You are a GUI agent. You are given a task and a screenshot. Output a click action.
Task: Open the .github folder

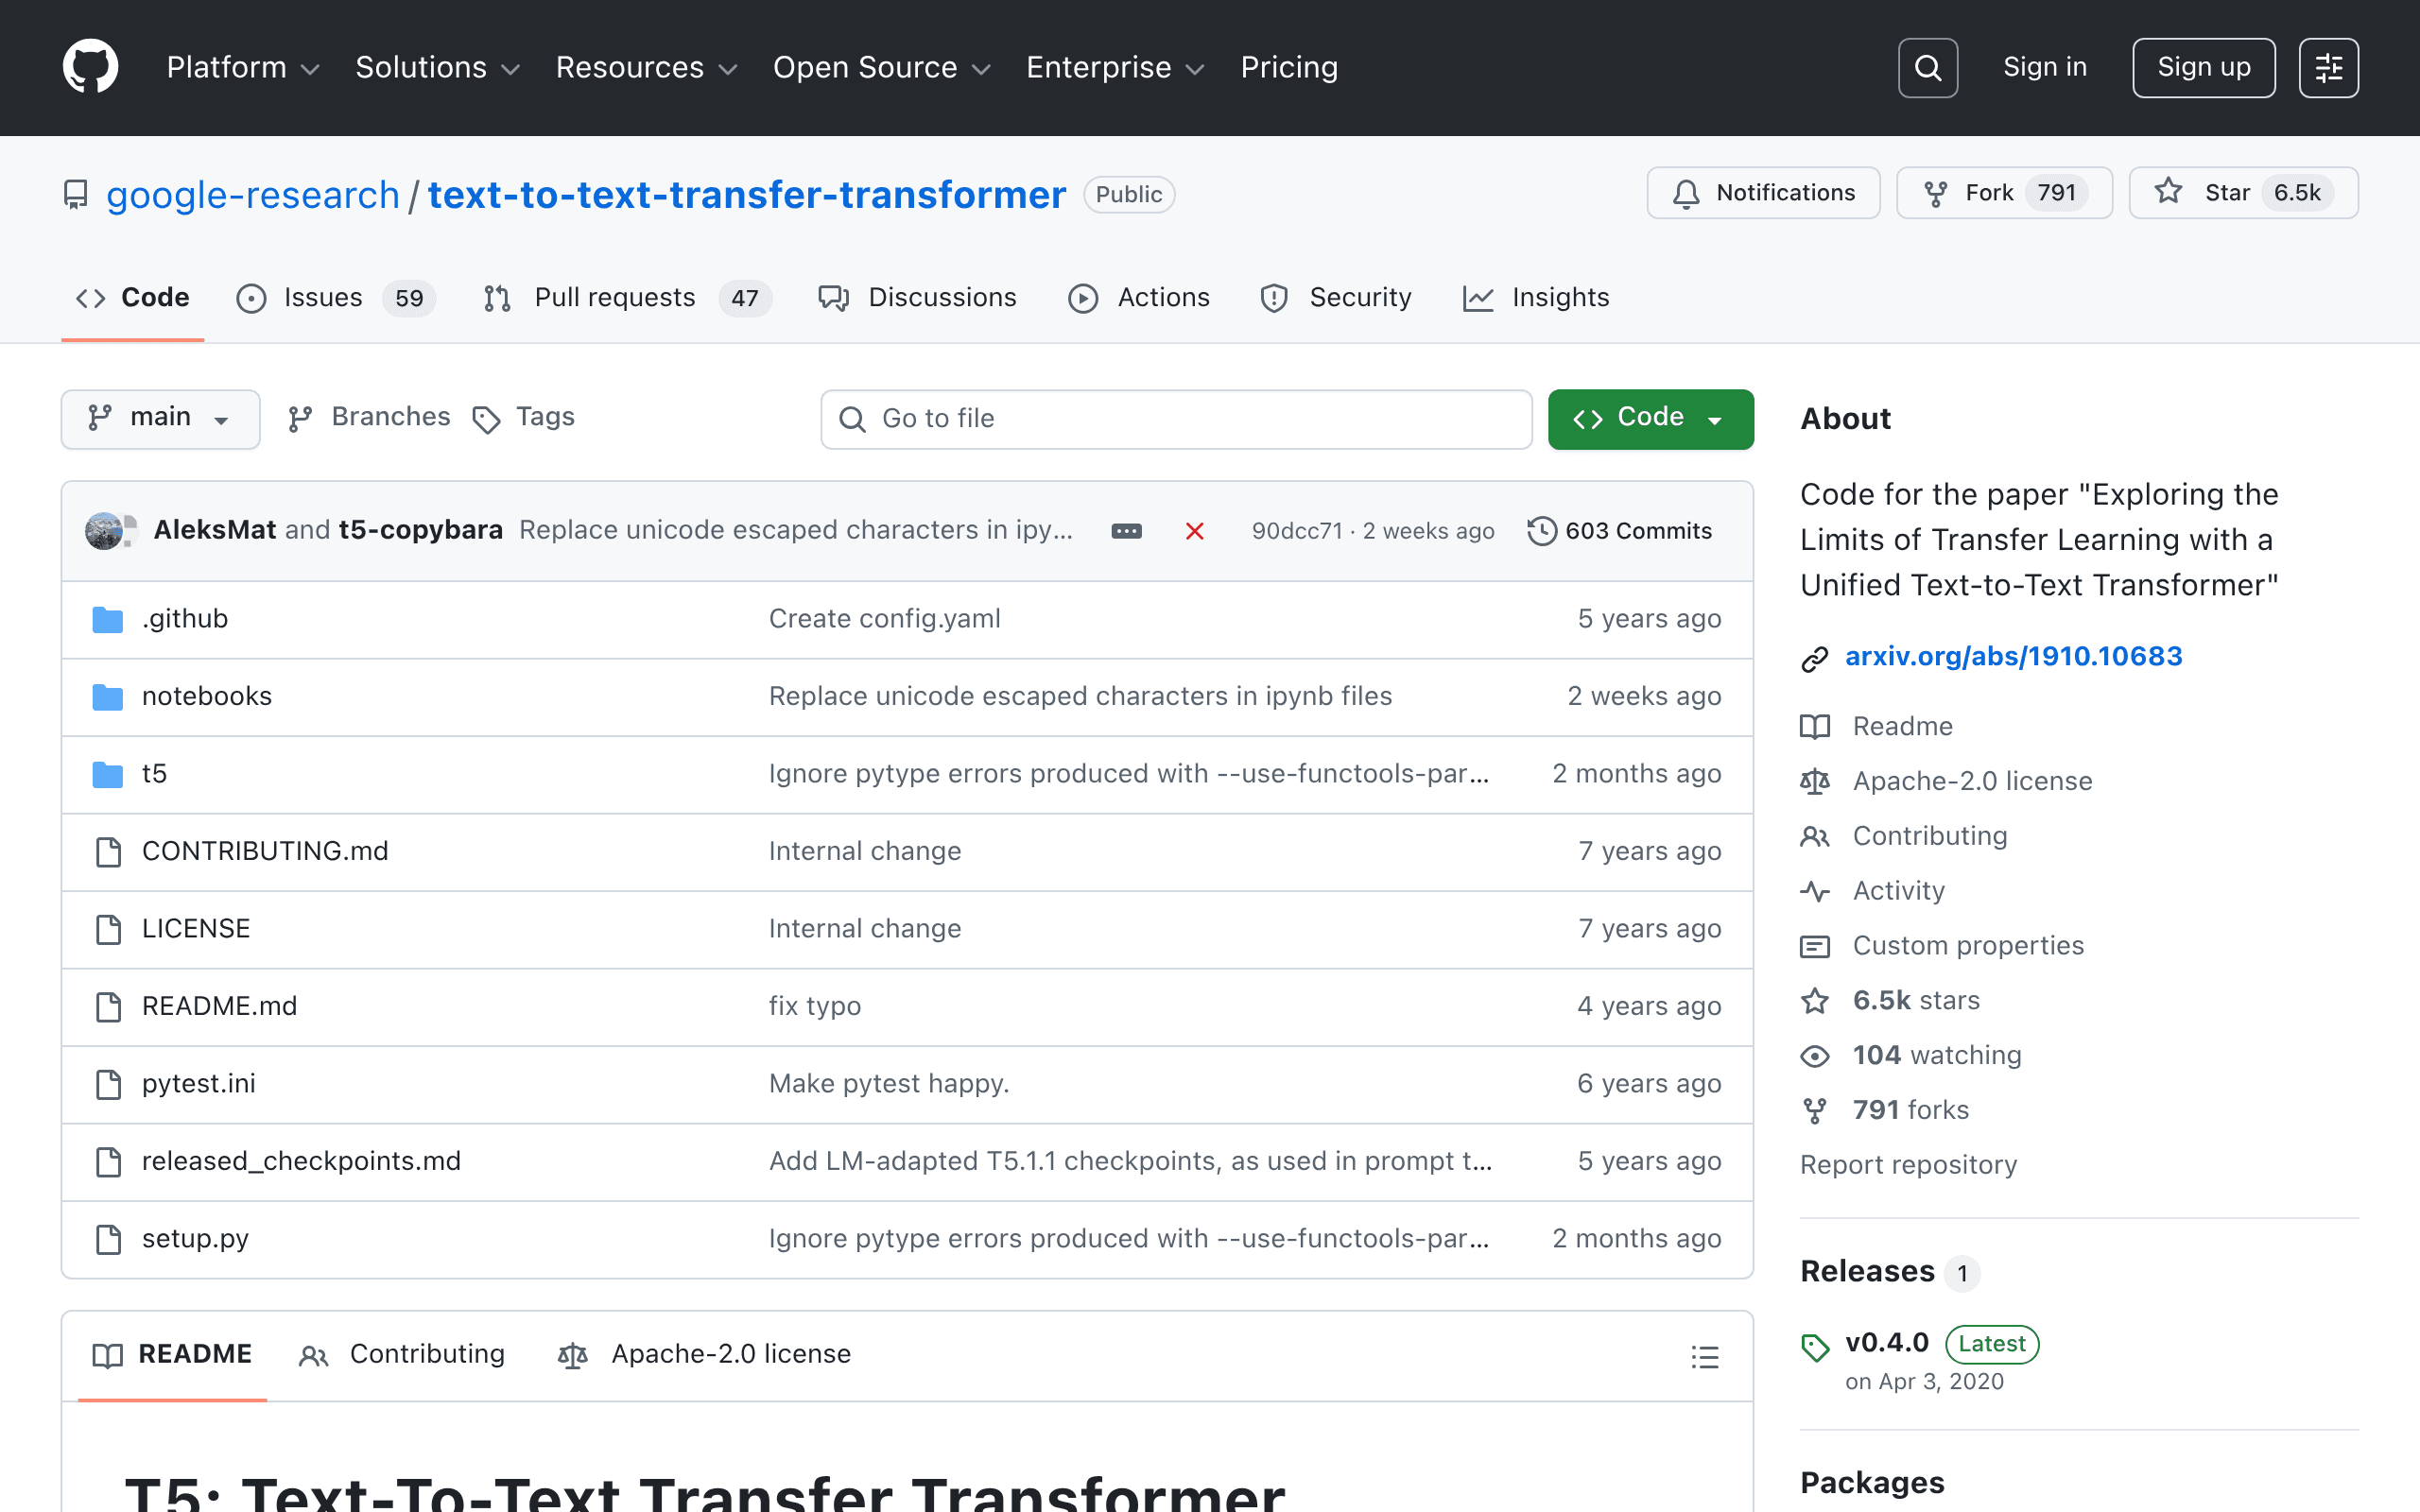tap(185, 619)
